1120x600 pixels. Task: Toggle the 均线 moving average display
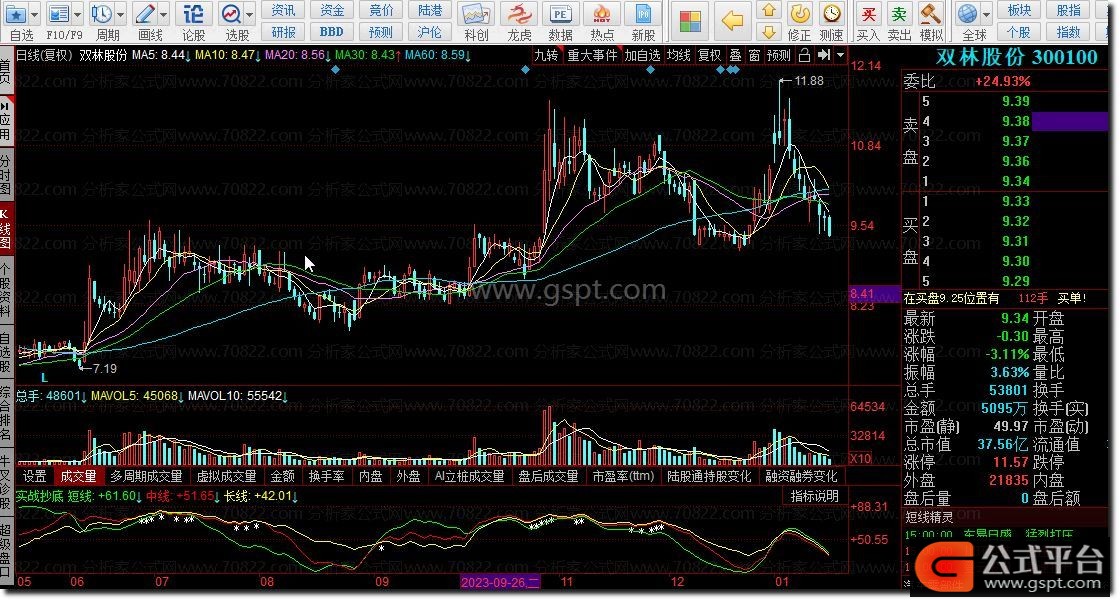(x=679, y=55)
